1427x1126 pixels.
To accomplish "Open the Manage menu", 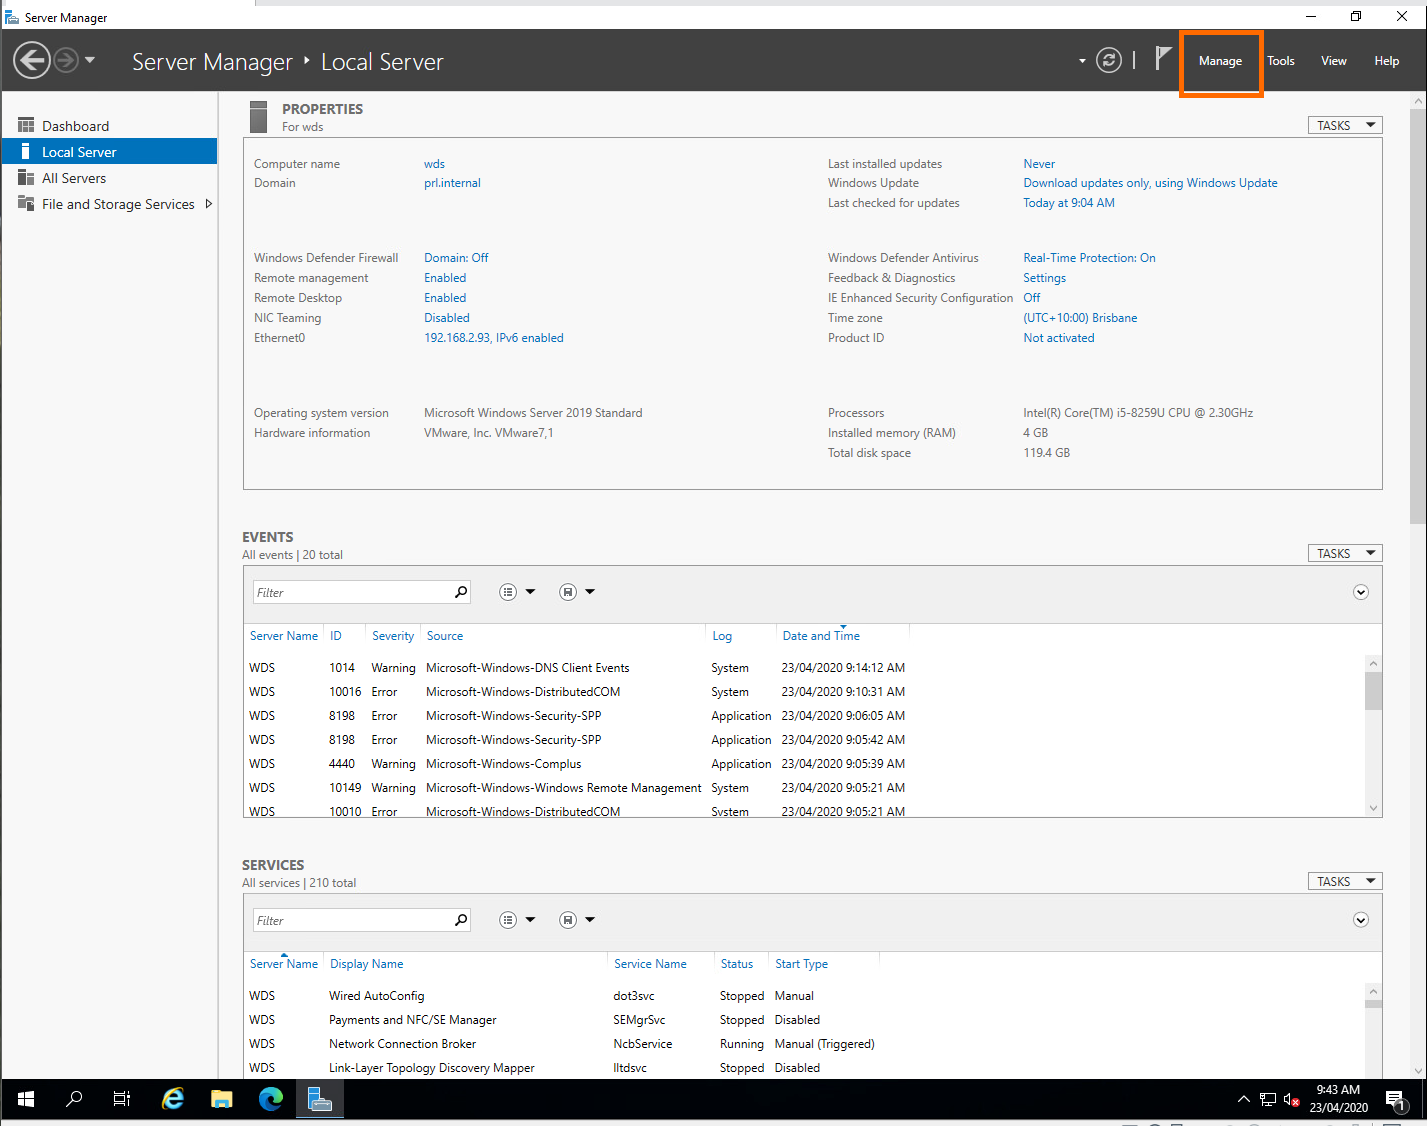I will tap(1220, 61).
